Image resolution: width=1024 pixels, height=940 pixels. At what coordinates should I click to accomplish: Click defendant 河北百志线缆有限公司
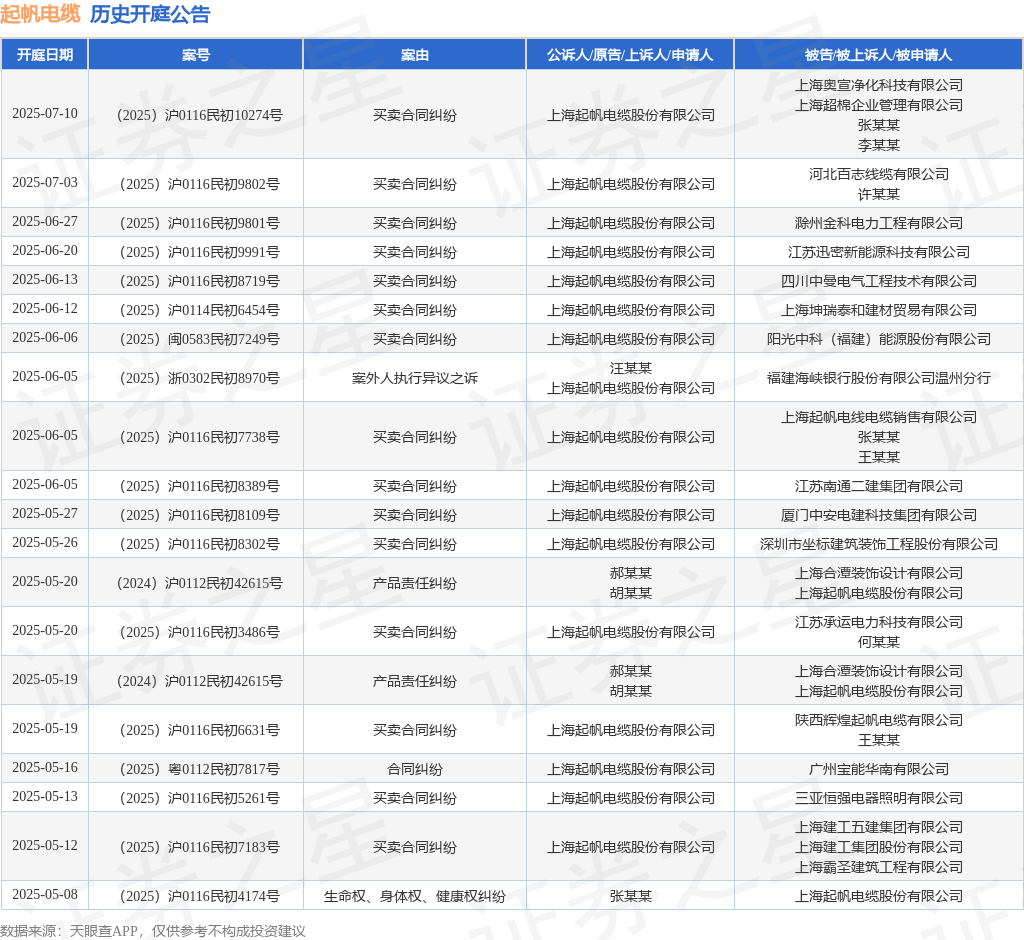point(878,174)
